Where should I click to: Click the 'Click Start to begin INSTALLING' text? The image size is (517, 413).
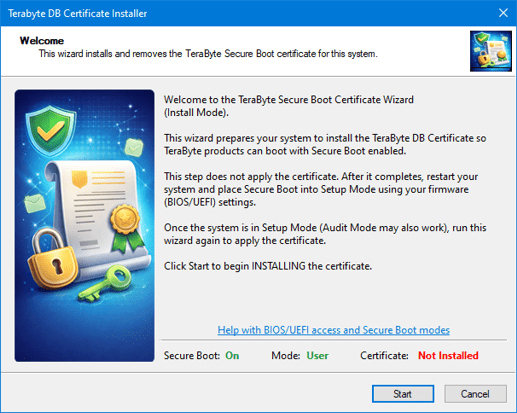click(x=268, y=266)
